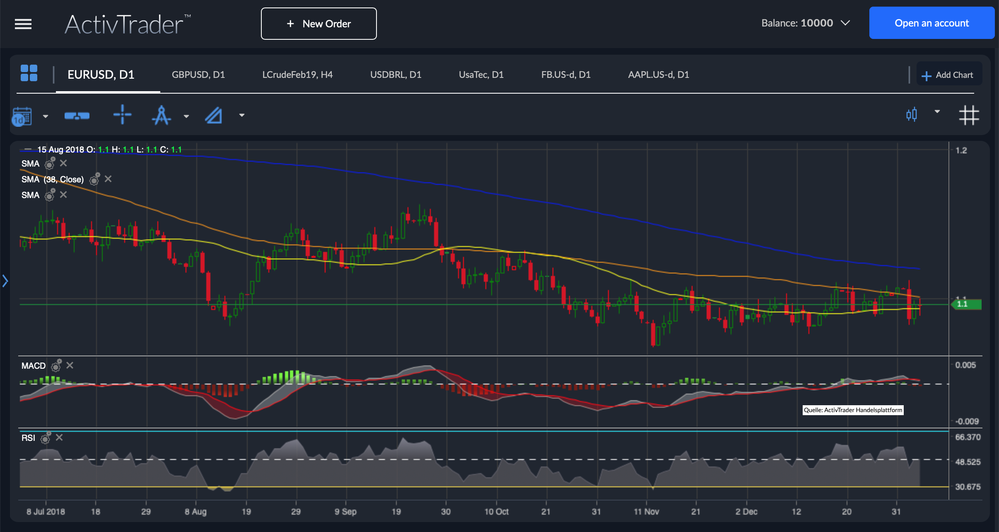Switch to USDBRL, D1 tab
Viewport: 999px width, 532px height.
point(396,75)
